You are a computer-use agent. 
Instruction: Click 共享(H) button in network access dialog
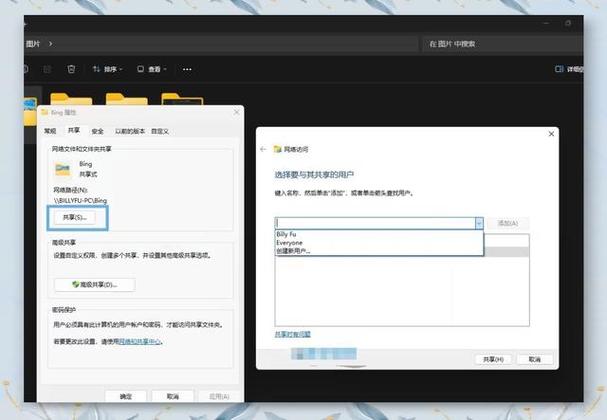pos(493,359)
